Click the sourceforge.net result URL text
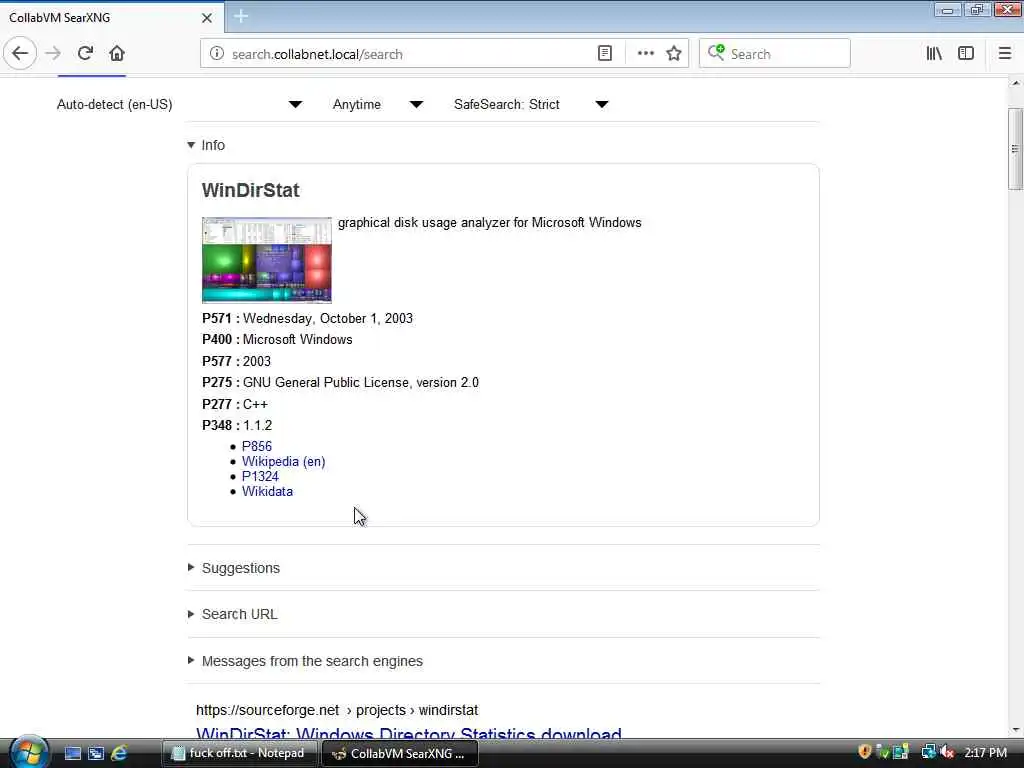The height and width of the screenshot is (768, 1024). (337, 710)
